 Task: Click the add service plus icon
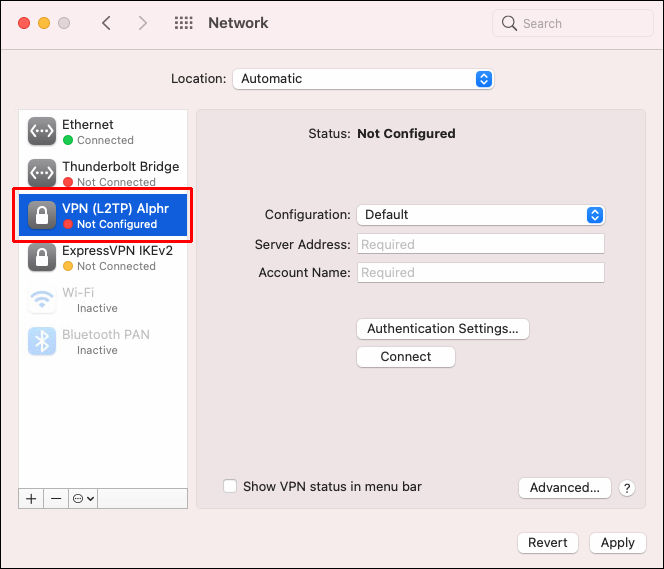pos(31,499)
